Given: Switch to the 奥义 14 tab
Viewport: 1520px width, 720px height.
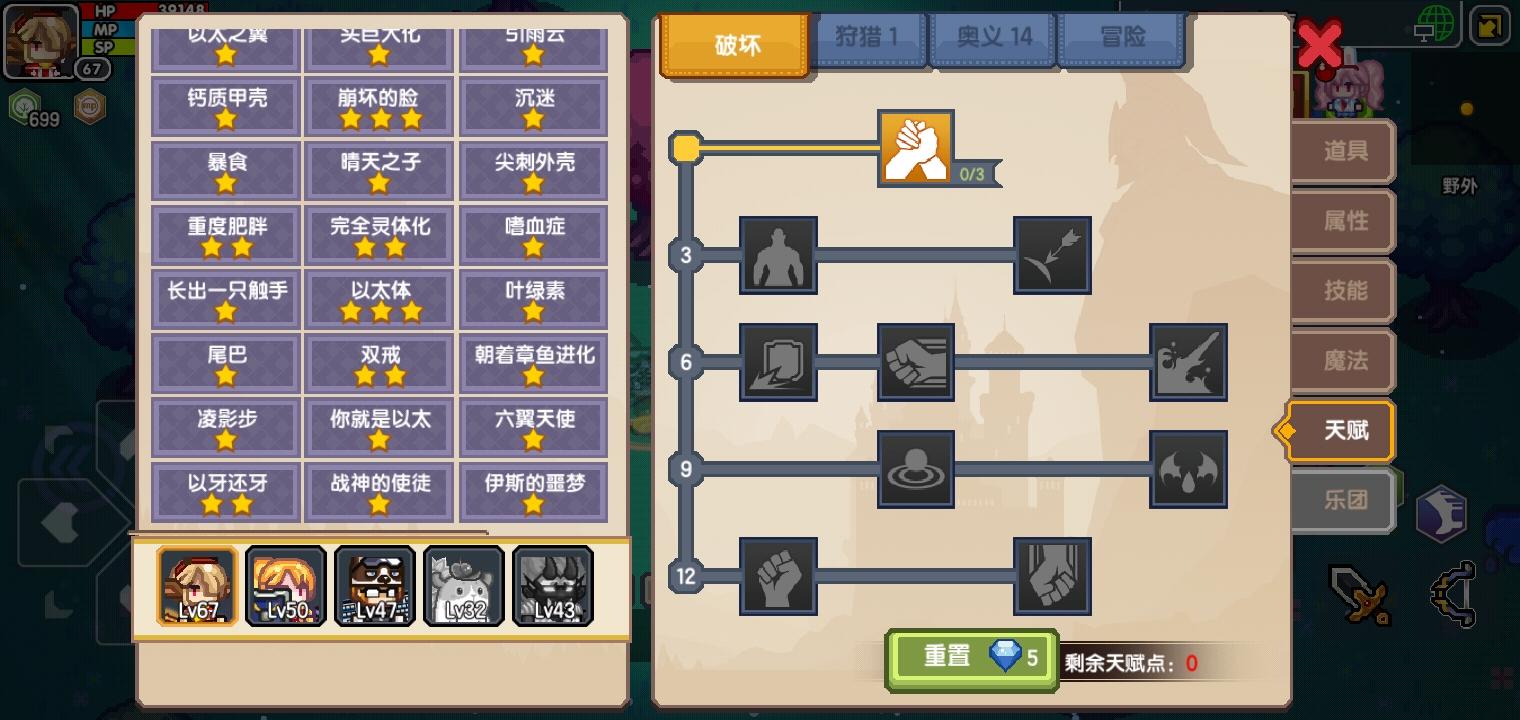Looking at the screenshot, I should point(993,39).
